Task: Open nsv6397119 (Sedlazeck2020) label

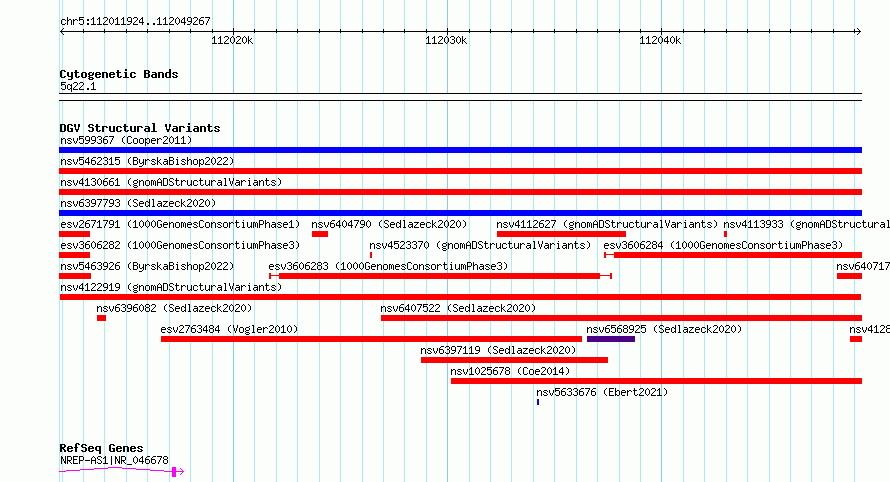Action: pos(498,350)
